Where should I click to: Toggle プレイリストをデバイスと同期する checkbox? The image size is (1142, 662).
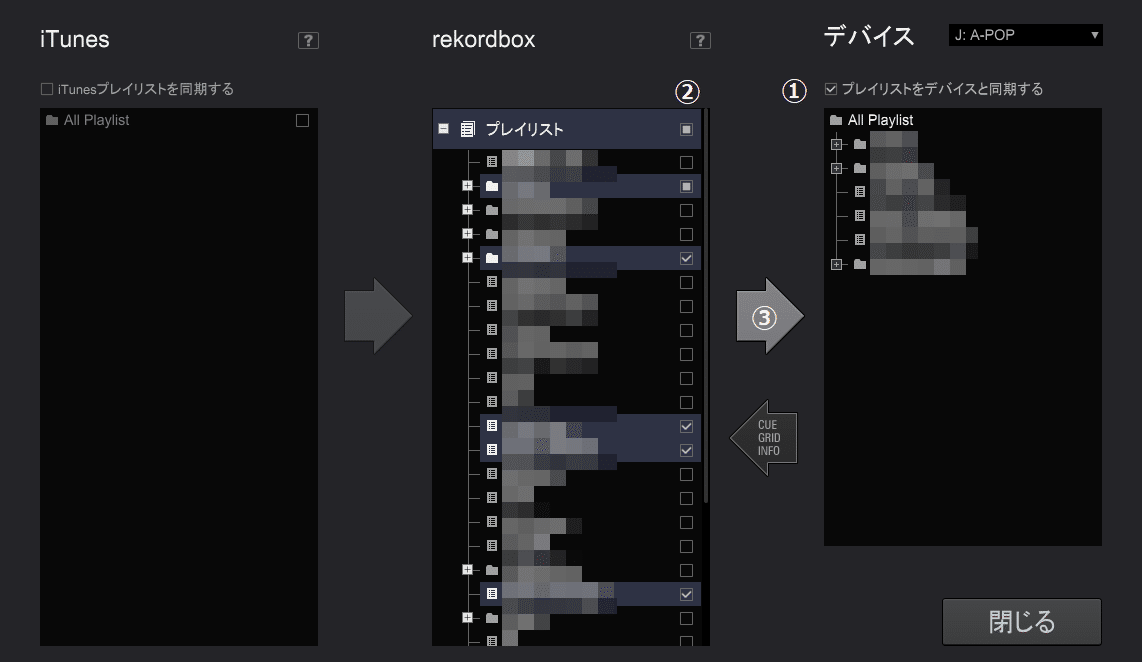coord(830,89)
